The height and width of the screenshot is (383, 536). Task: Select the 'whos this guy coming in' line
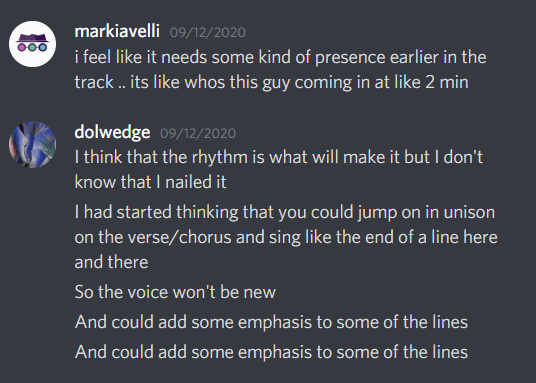[x=271, y=82]
